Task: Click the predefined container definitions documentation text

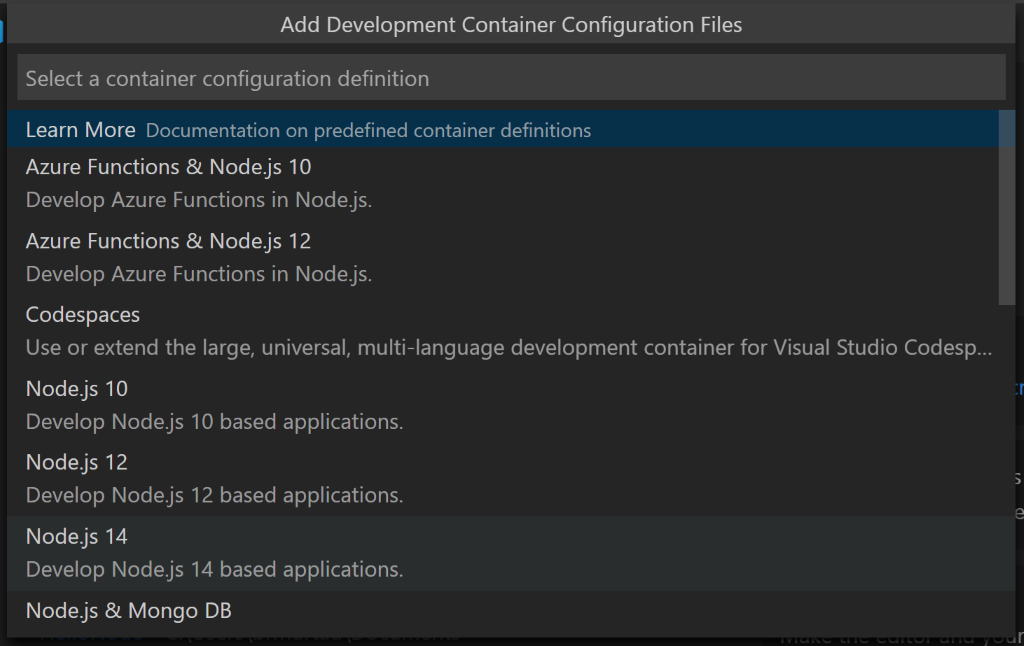Action: (x=368, y=130)
